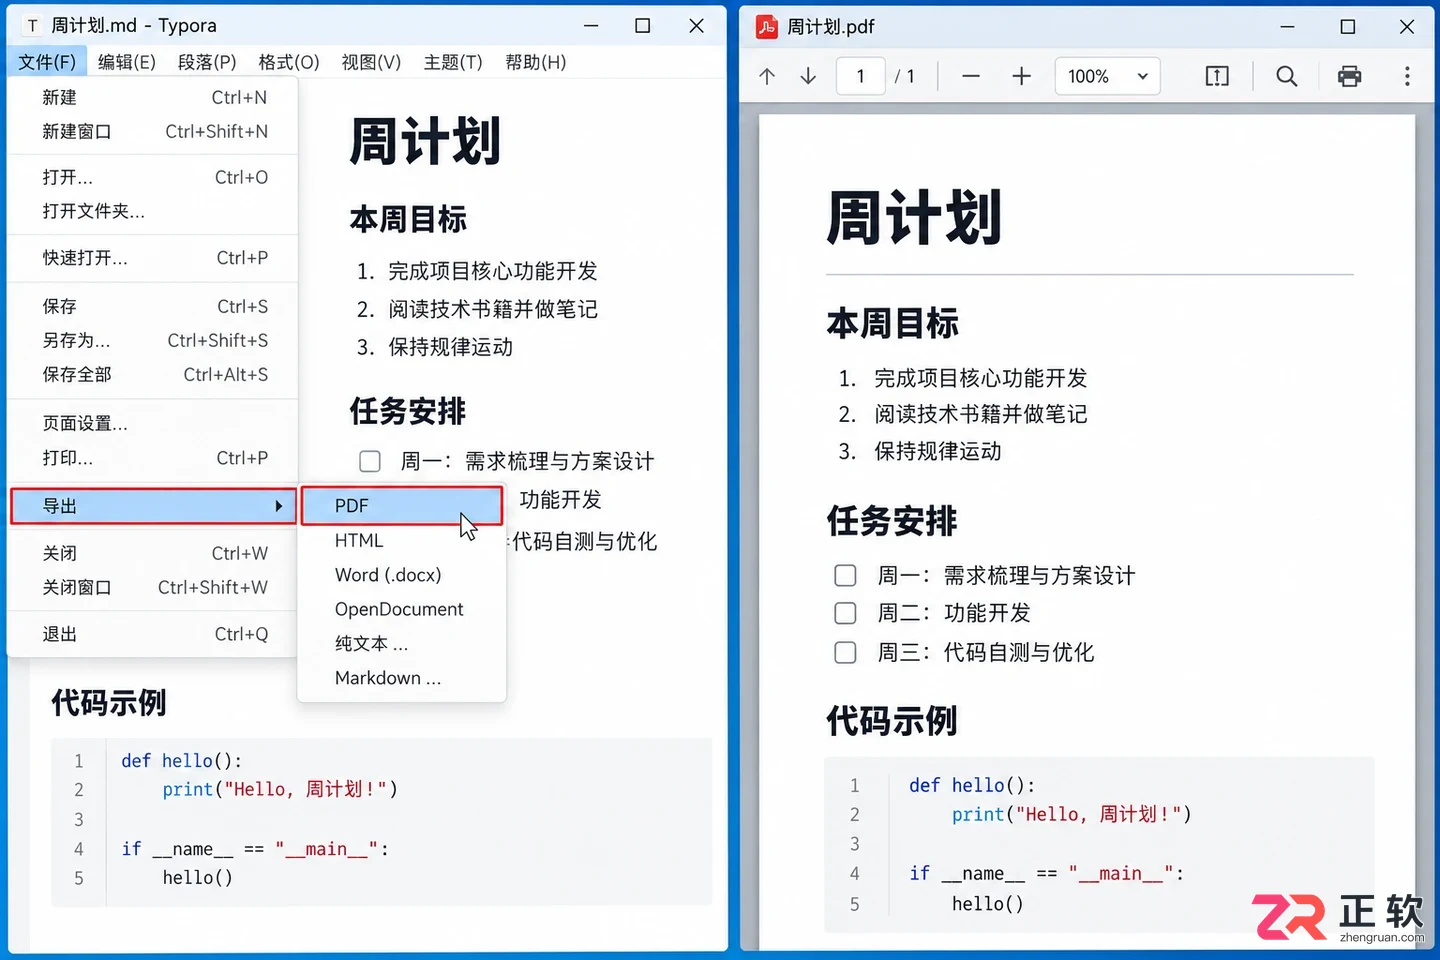This screenshot has width=1440, height=960.
Task: Choose 保存全部 in the file menu
Action: 153,374
